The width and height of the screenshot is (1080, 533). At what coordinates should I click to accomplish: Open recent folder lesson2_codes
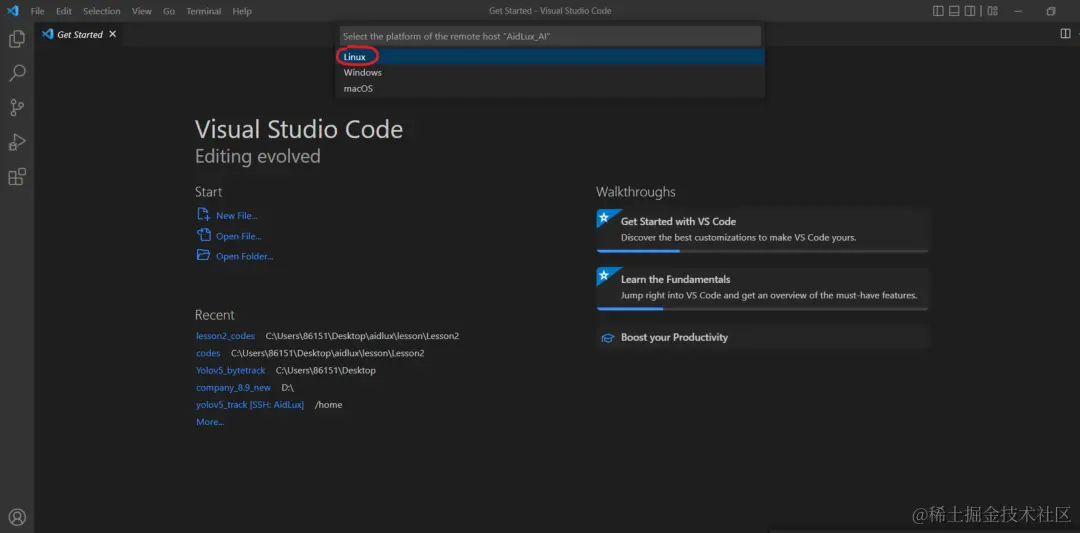pyautogui.click(x=225, y=336)
